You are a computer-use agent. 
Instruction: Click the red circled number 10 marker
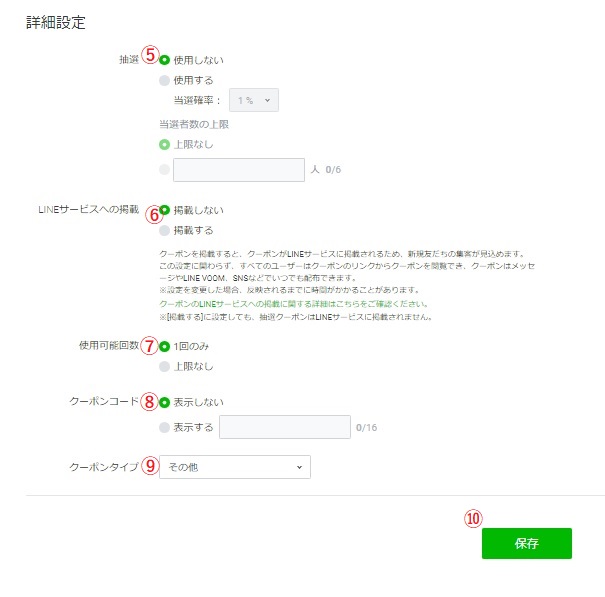(473, 519)
